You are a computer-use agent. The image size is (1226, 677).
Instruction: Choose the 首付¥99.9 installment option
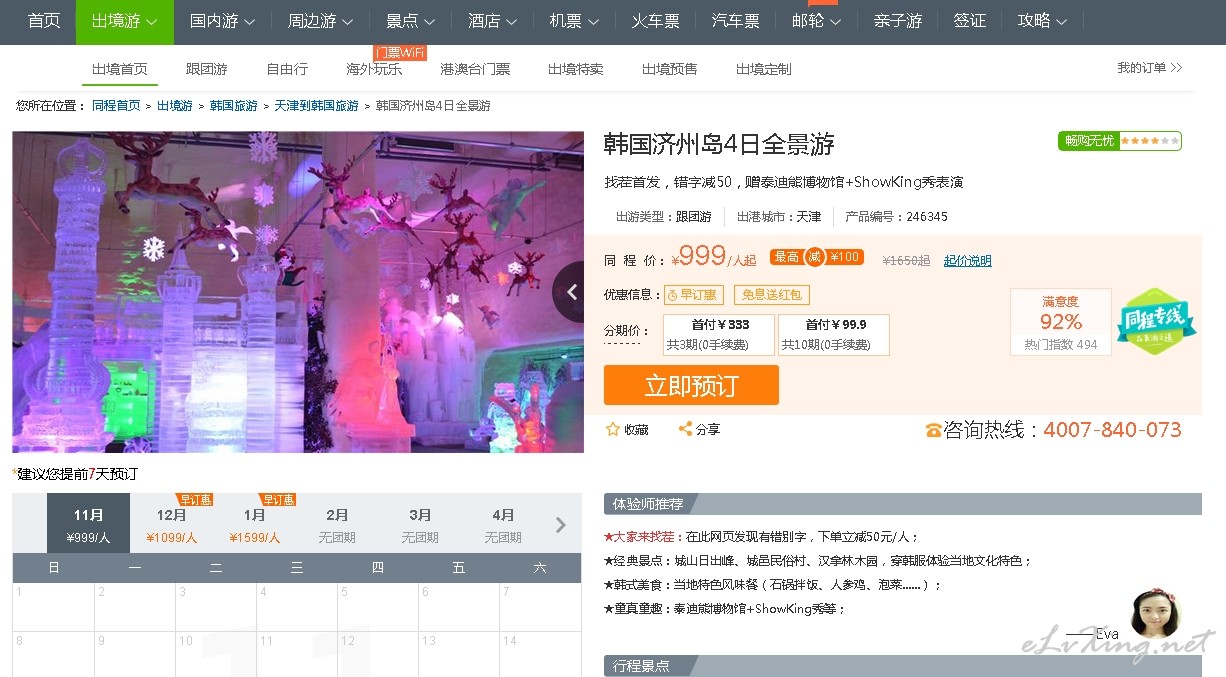coord(834,335)
